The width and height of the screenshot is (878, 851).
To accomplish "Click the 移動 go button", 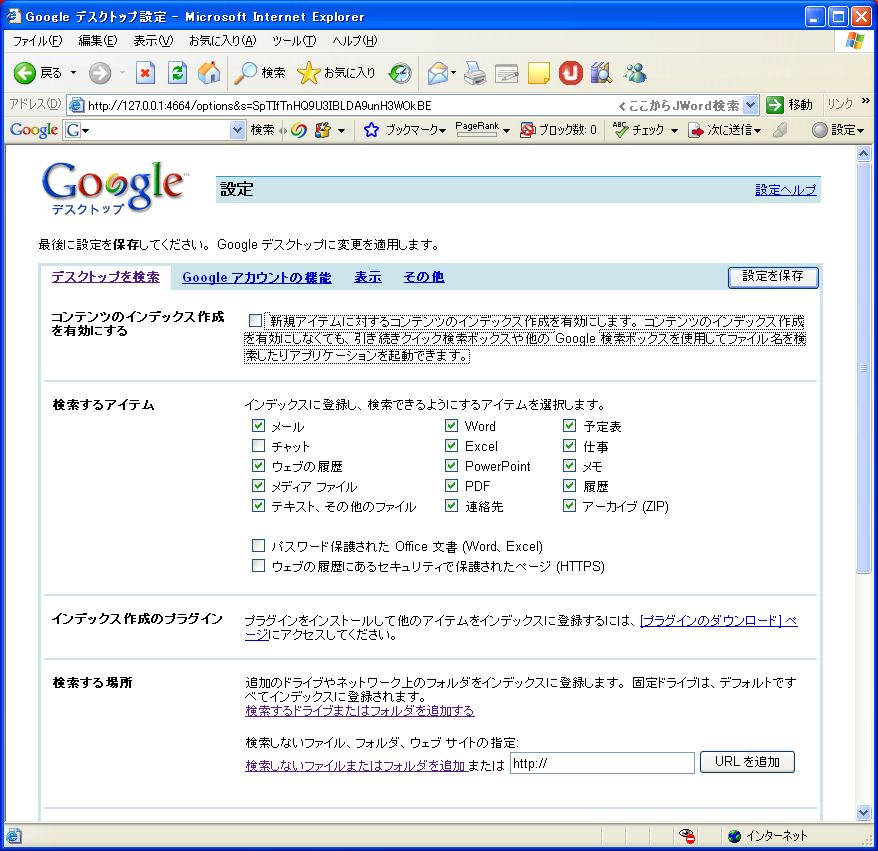I will [x=790, y=105].
